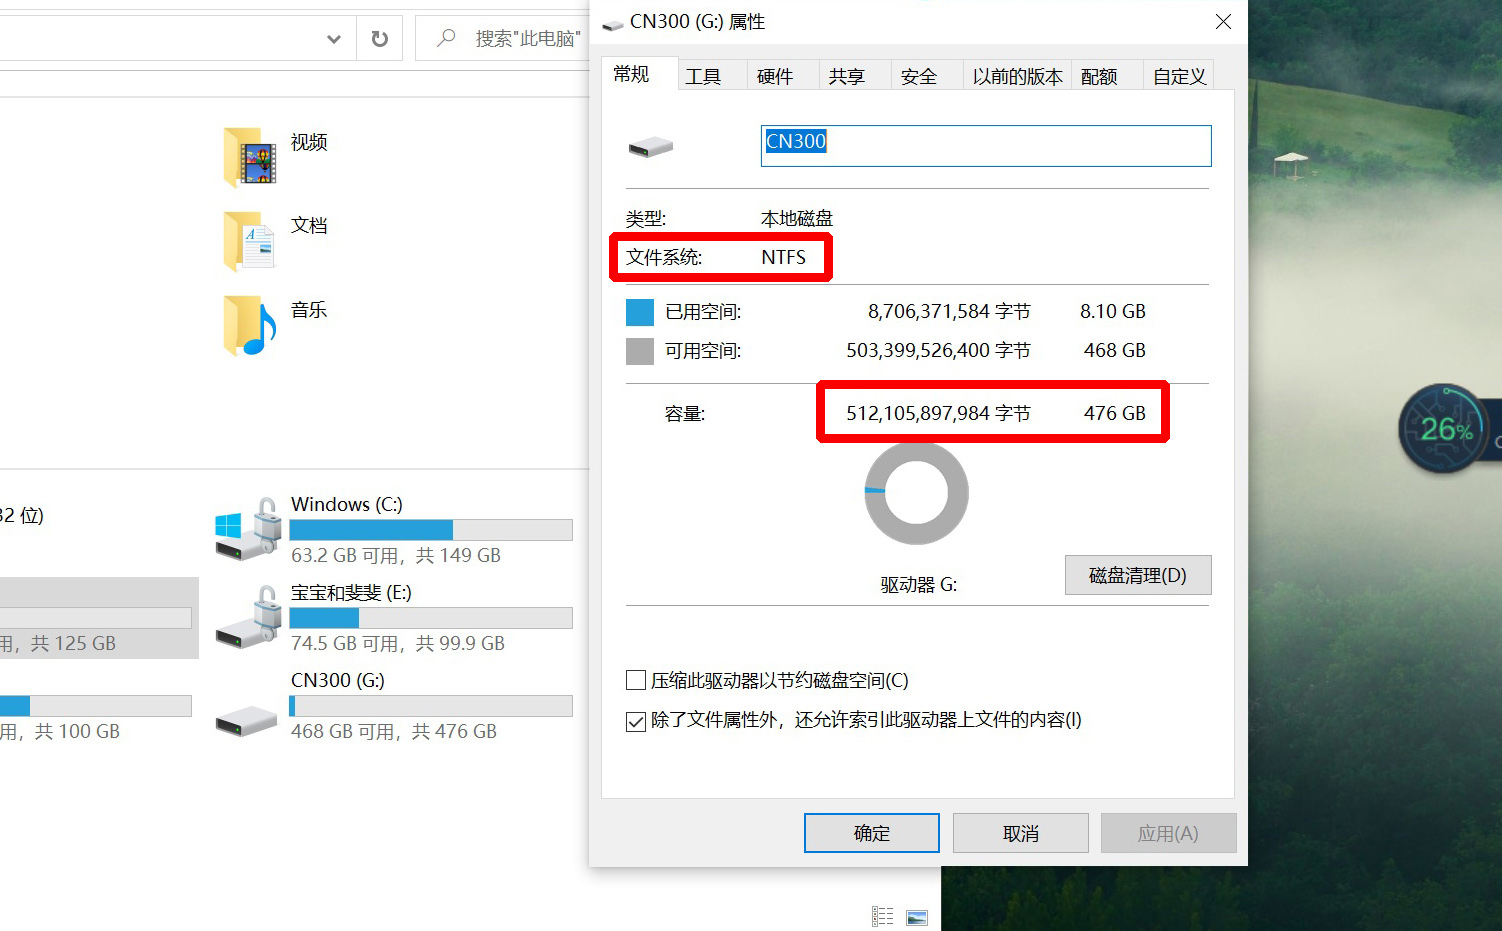Click the 476 GB capacity value
The width and height of the screenshot is (1502, 931).
tap(1115, 413)
